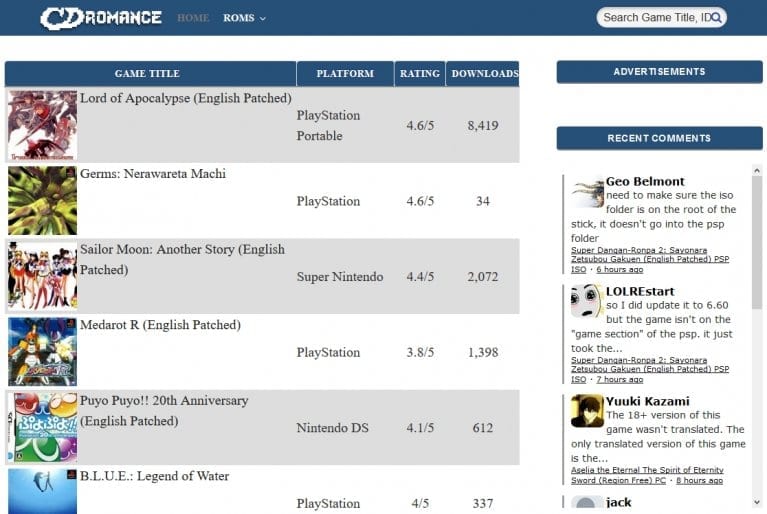
Task: Select the Medarot R cover thumbnail
Action: pos(42,352)
